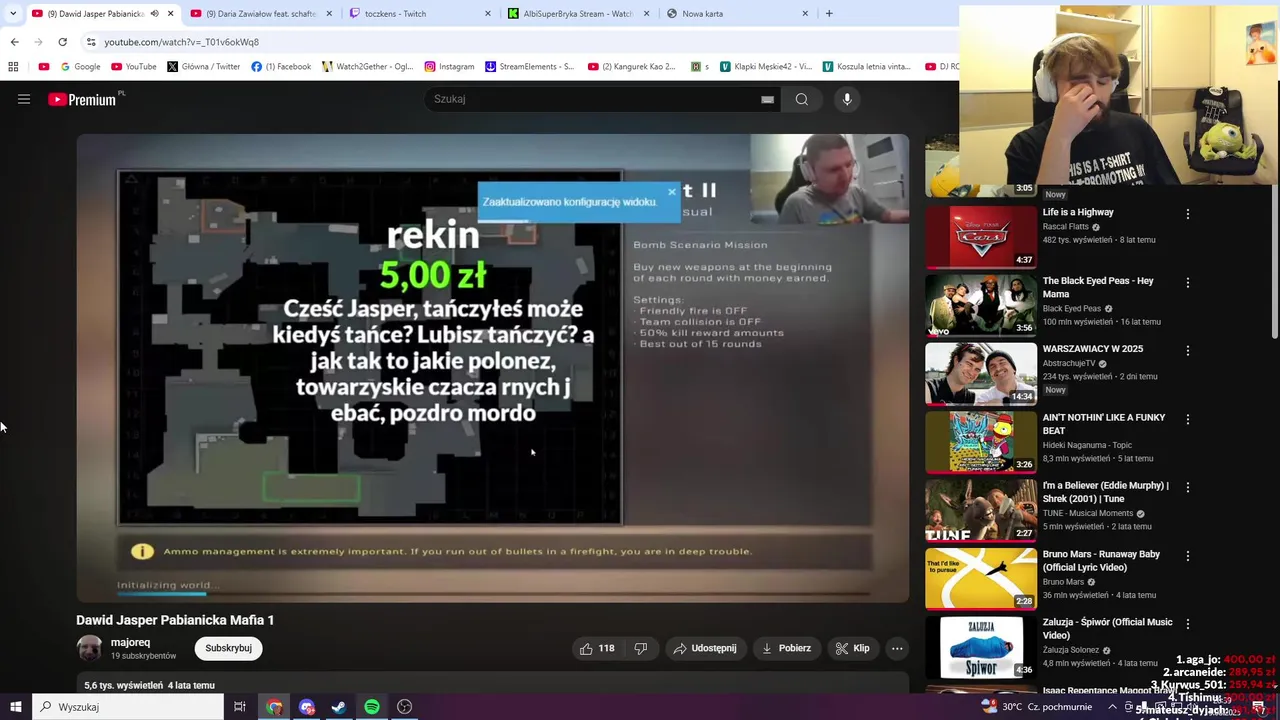
Task: Open Zaluzja Śpiwór thumbnail
Action: coord(981,646)
